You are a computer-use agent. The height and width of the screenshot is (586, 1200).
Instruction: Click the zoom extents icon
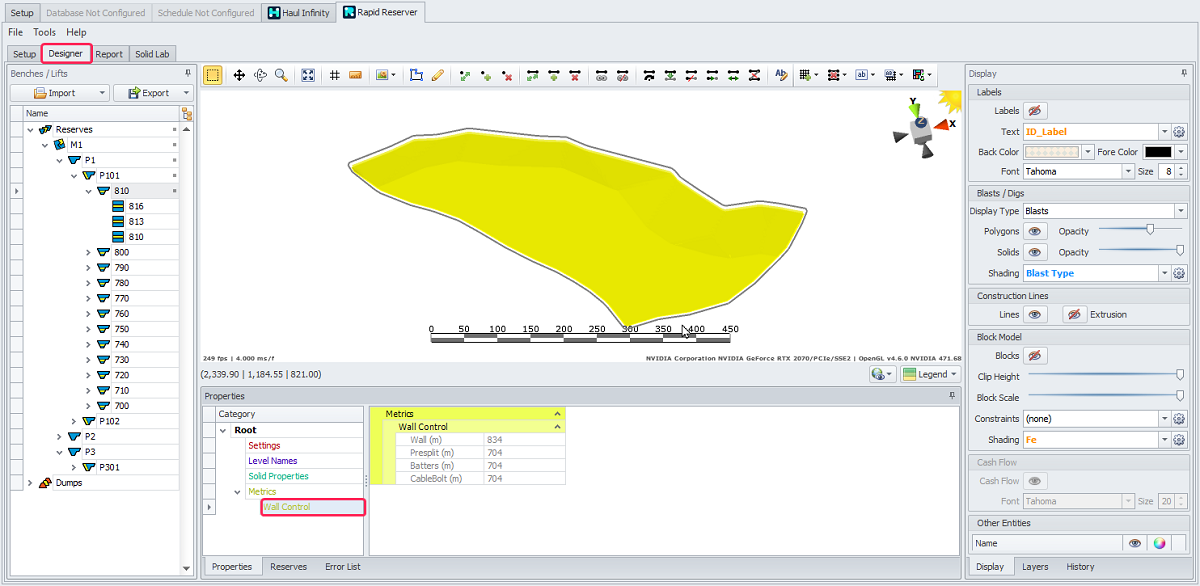308,75
